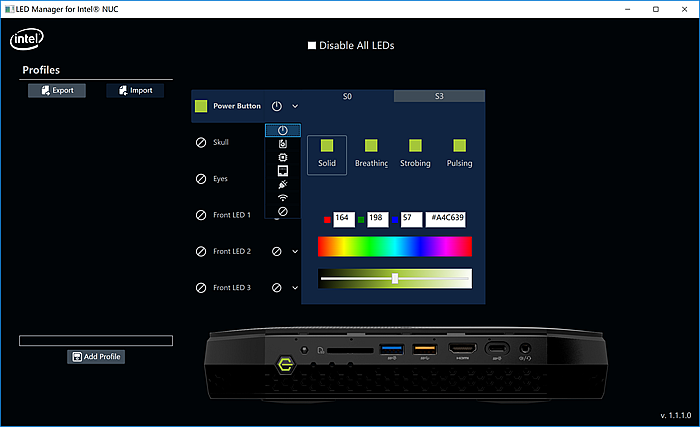Click the disabled icon next to Skull
This screenshot has width=700, height=427.
click(x=201, y=142)
